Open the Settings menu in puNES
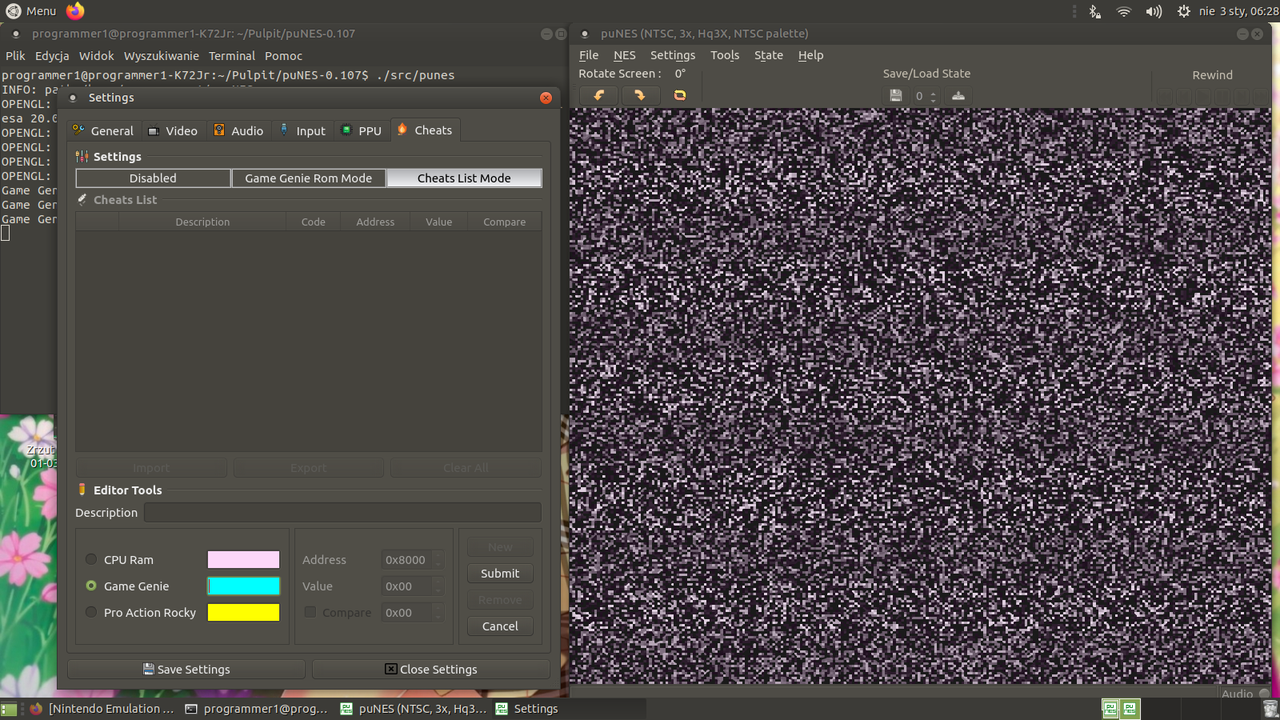This screenshot has width=1280, height=720. pyautogui.click(x=672, y=55)
